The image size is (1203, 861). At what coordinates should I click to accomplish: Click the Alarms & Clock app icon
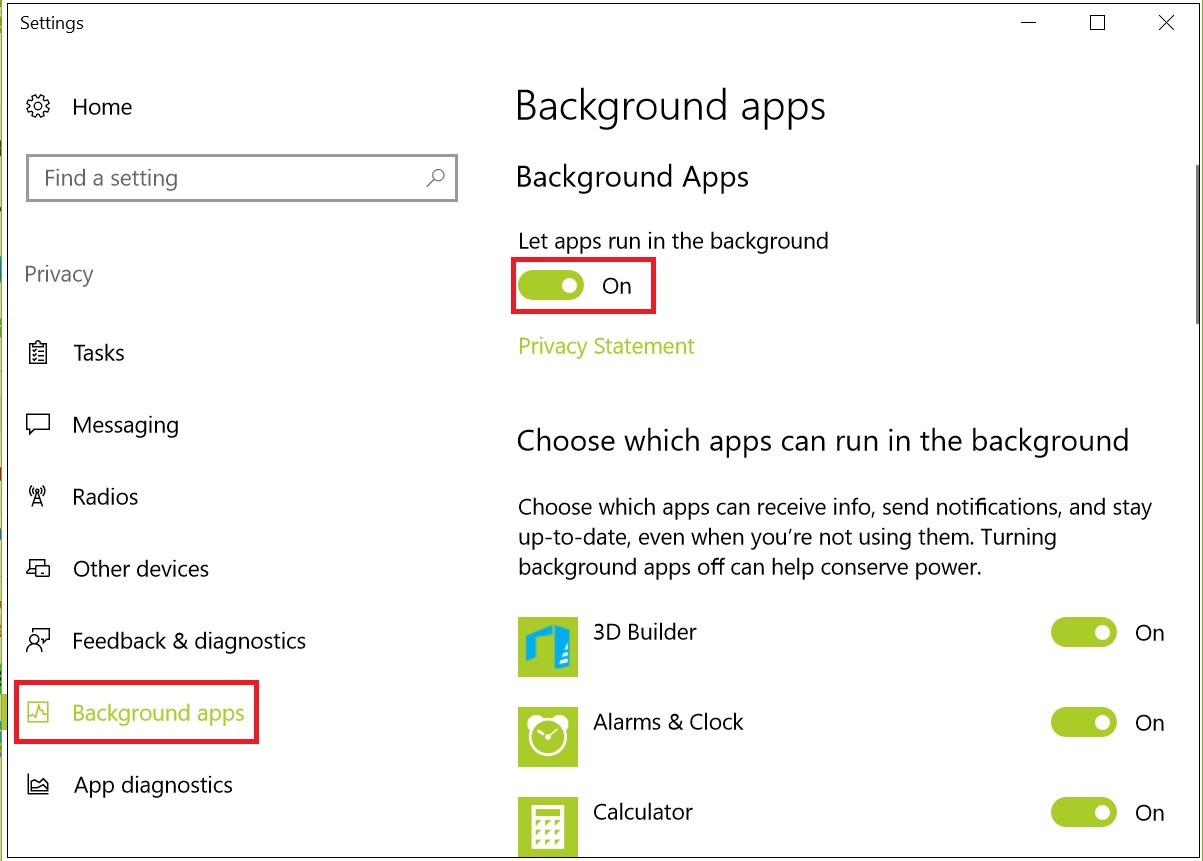tap(548, 737)
